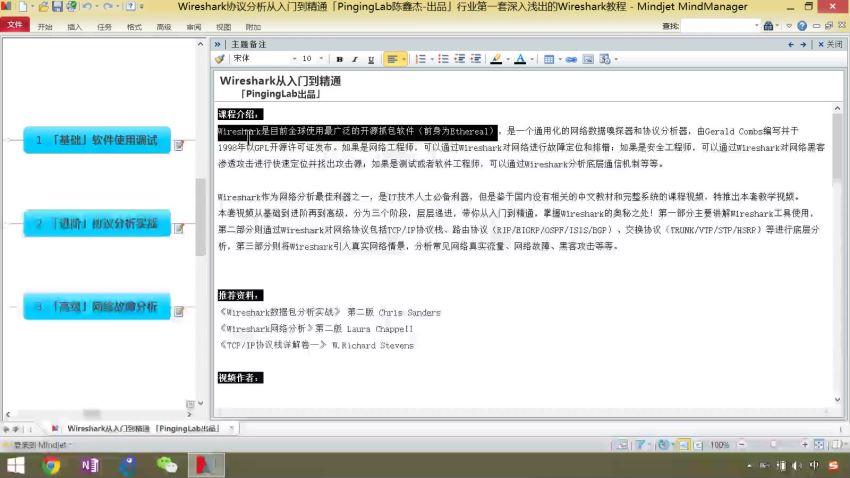Click the 登录到 Mindjet sign-in link
The height and width of the screenshot is (478, 850).
pyautogui.click(x=40, y=445)
